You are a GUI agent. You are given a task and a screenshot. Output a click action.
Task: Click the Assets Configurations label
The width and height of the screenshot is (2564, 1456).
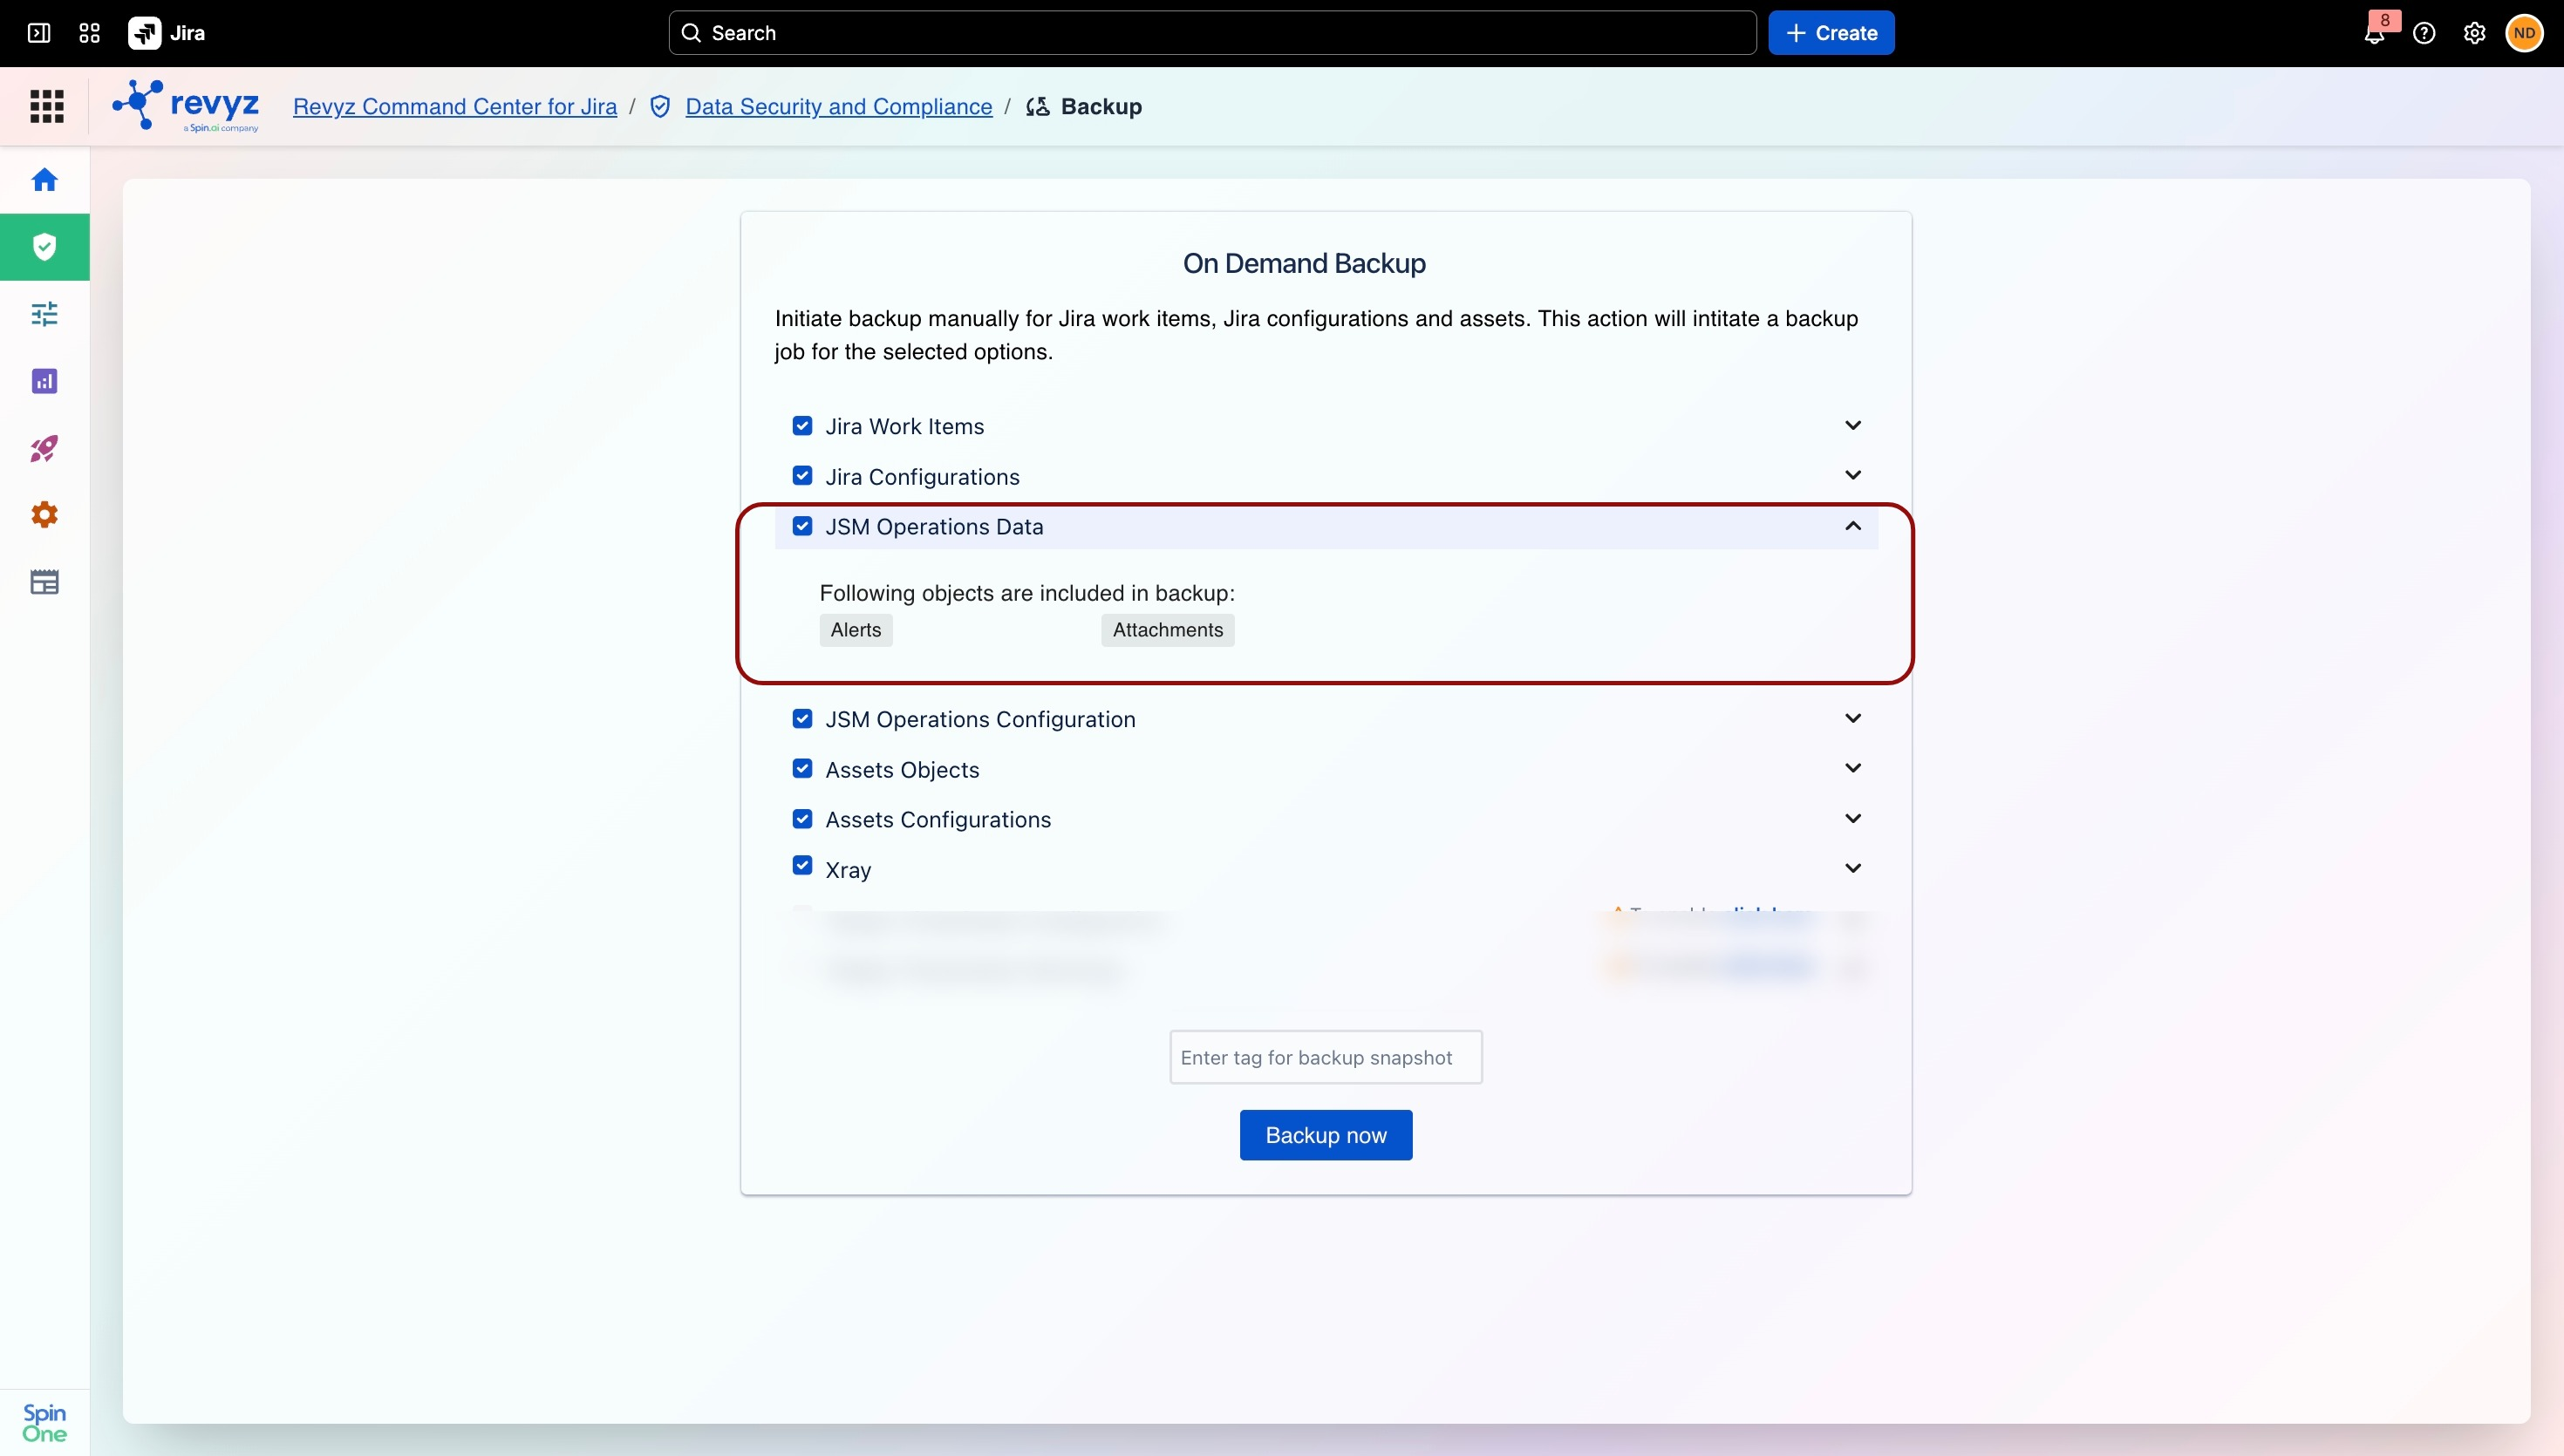[x=939, y=820]
